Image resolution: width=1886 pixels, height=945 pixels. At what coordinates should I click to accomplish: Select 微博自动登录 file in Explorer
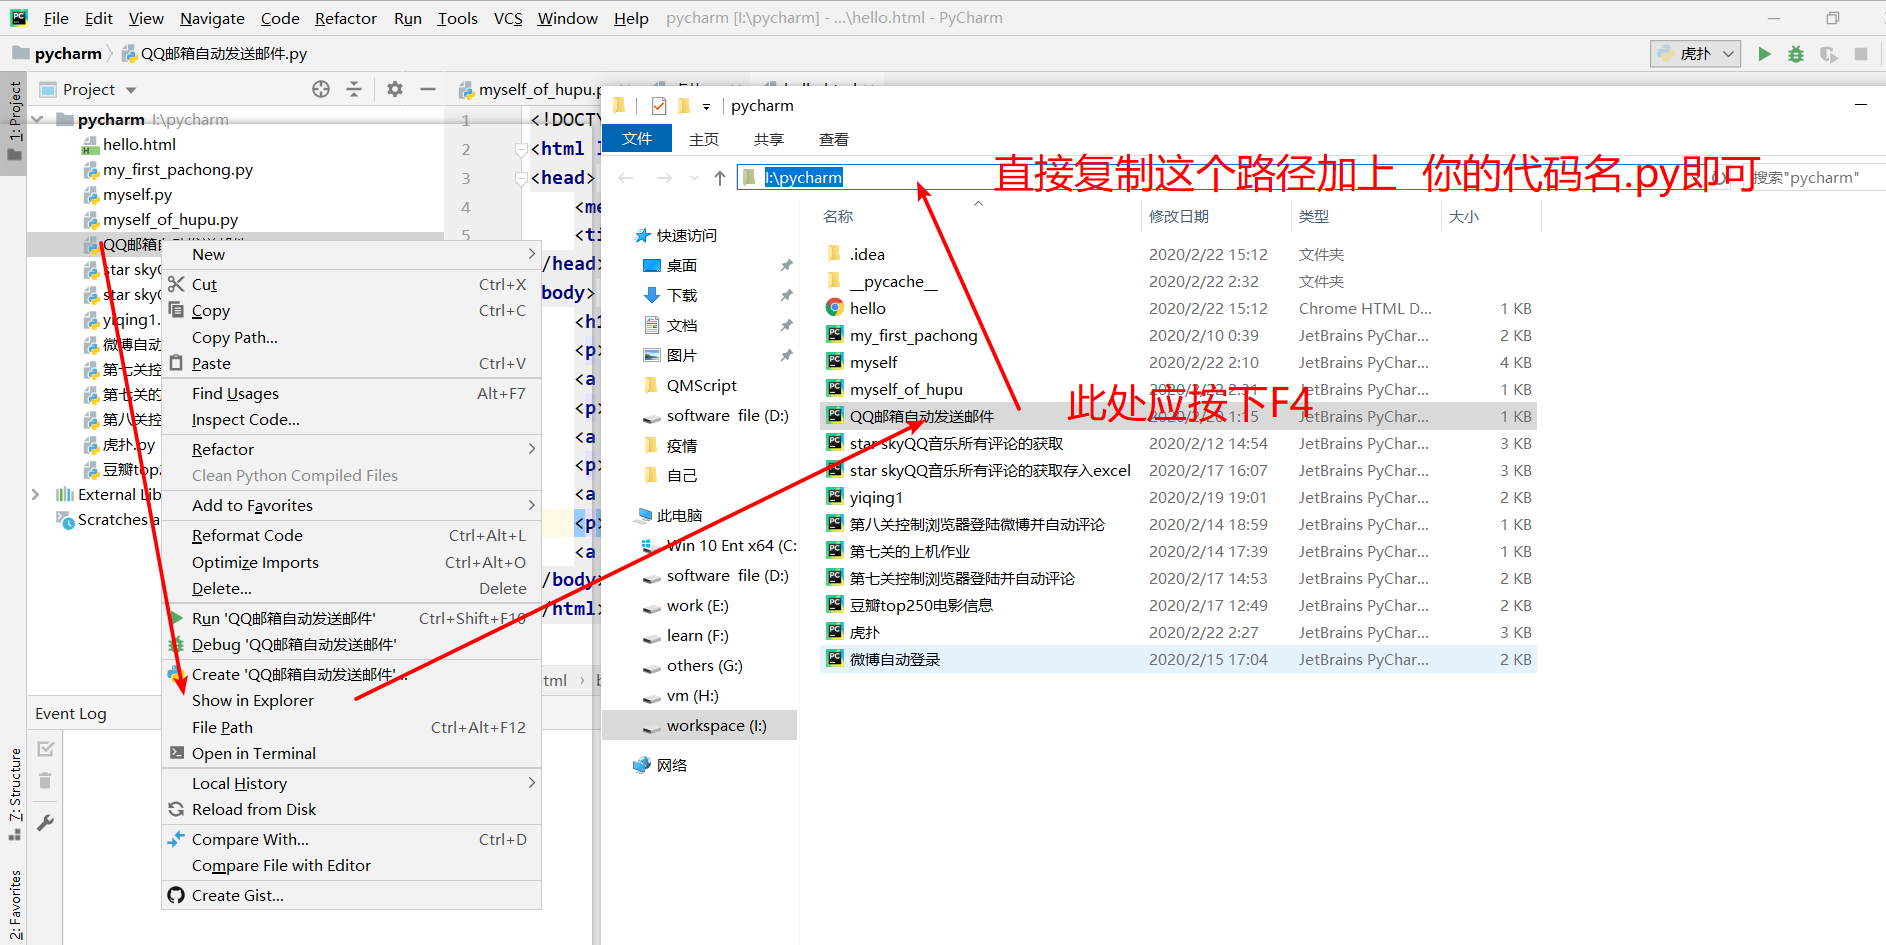(1178, 659)
